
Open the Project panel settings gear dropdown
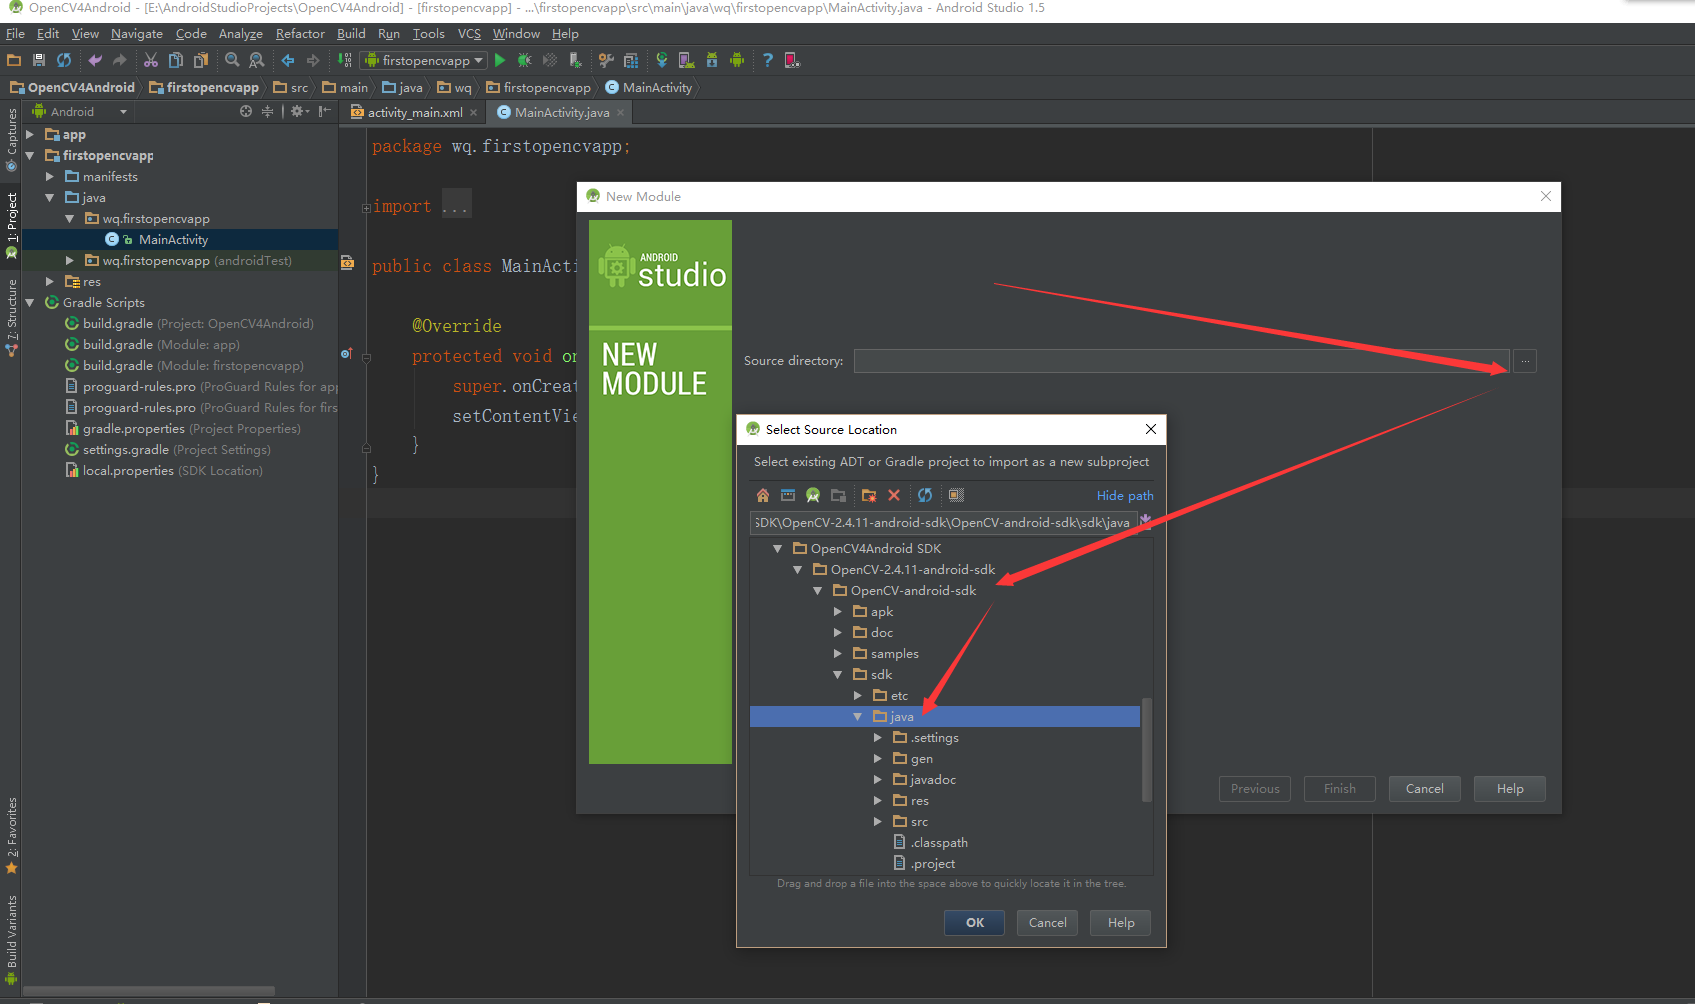(x=300, y=111)
